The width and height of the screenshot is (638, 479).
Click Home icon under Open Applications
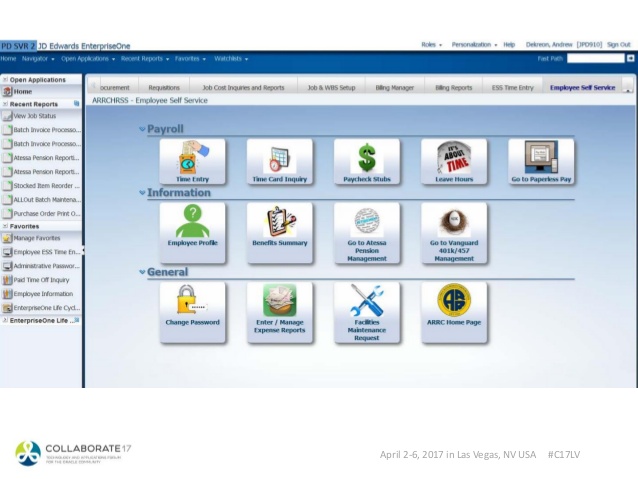[x=7, y=92]
